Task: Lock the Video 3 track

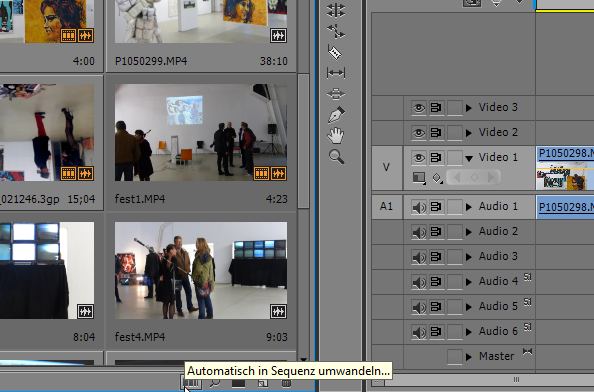Action: tap(455, 108)
